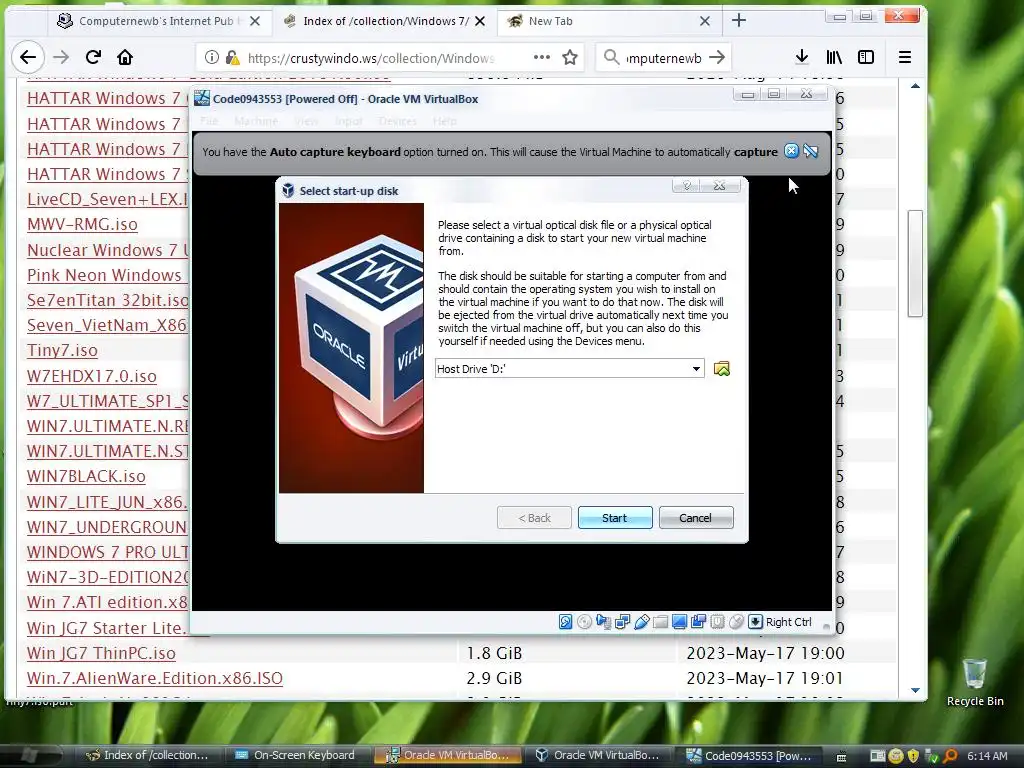Open the Input menu of the VirtualBox VM window
Screen dimensions: 1024x768
click(348, 121)
